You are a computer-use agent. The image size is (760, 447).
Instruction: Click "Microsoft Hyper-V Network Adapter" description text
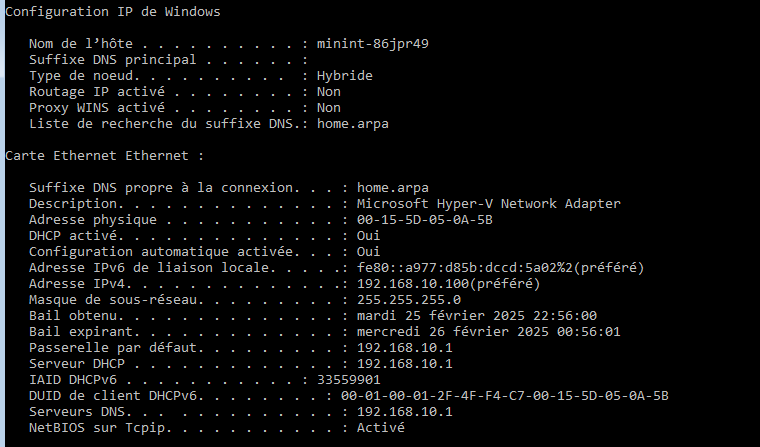[x=489, y=204]
